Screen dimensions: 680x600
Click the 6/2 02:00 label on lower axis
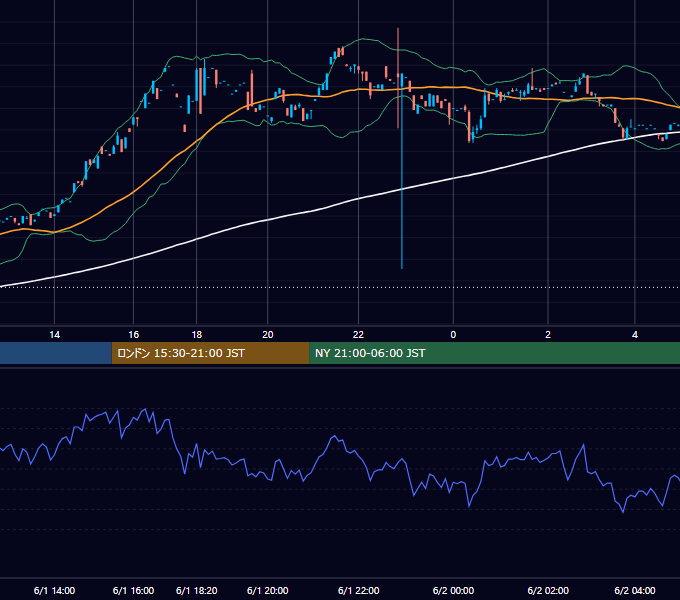pyautogui.click(x=548, y=590)
